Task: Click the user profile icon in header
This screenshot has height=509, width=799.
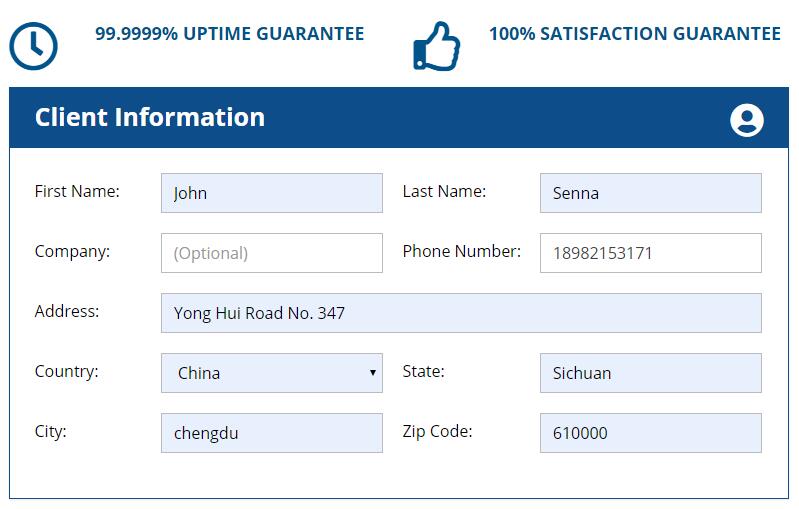Action: coord(747,120)
